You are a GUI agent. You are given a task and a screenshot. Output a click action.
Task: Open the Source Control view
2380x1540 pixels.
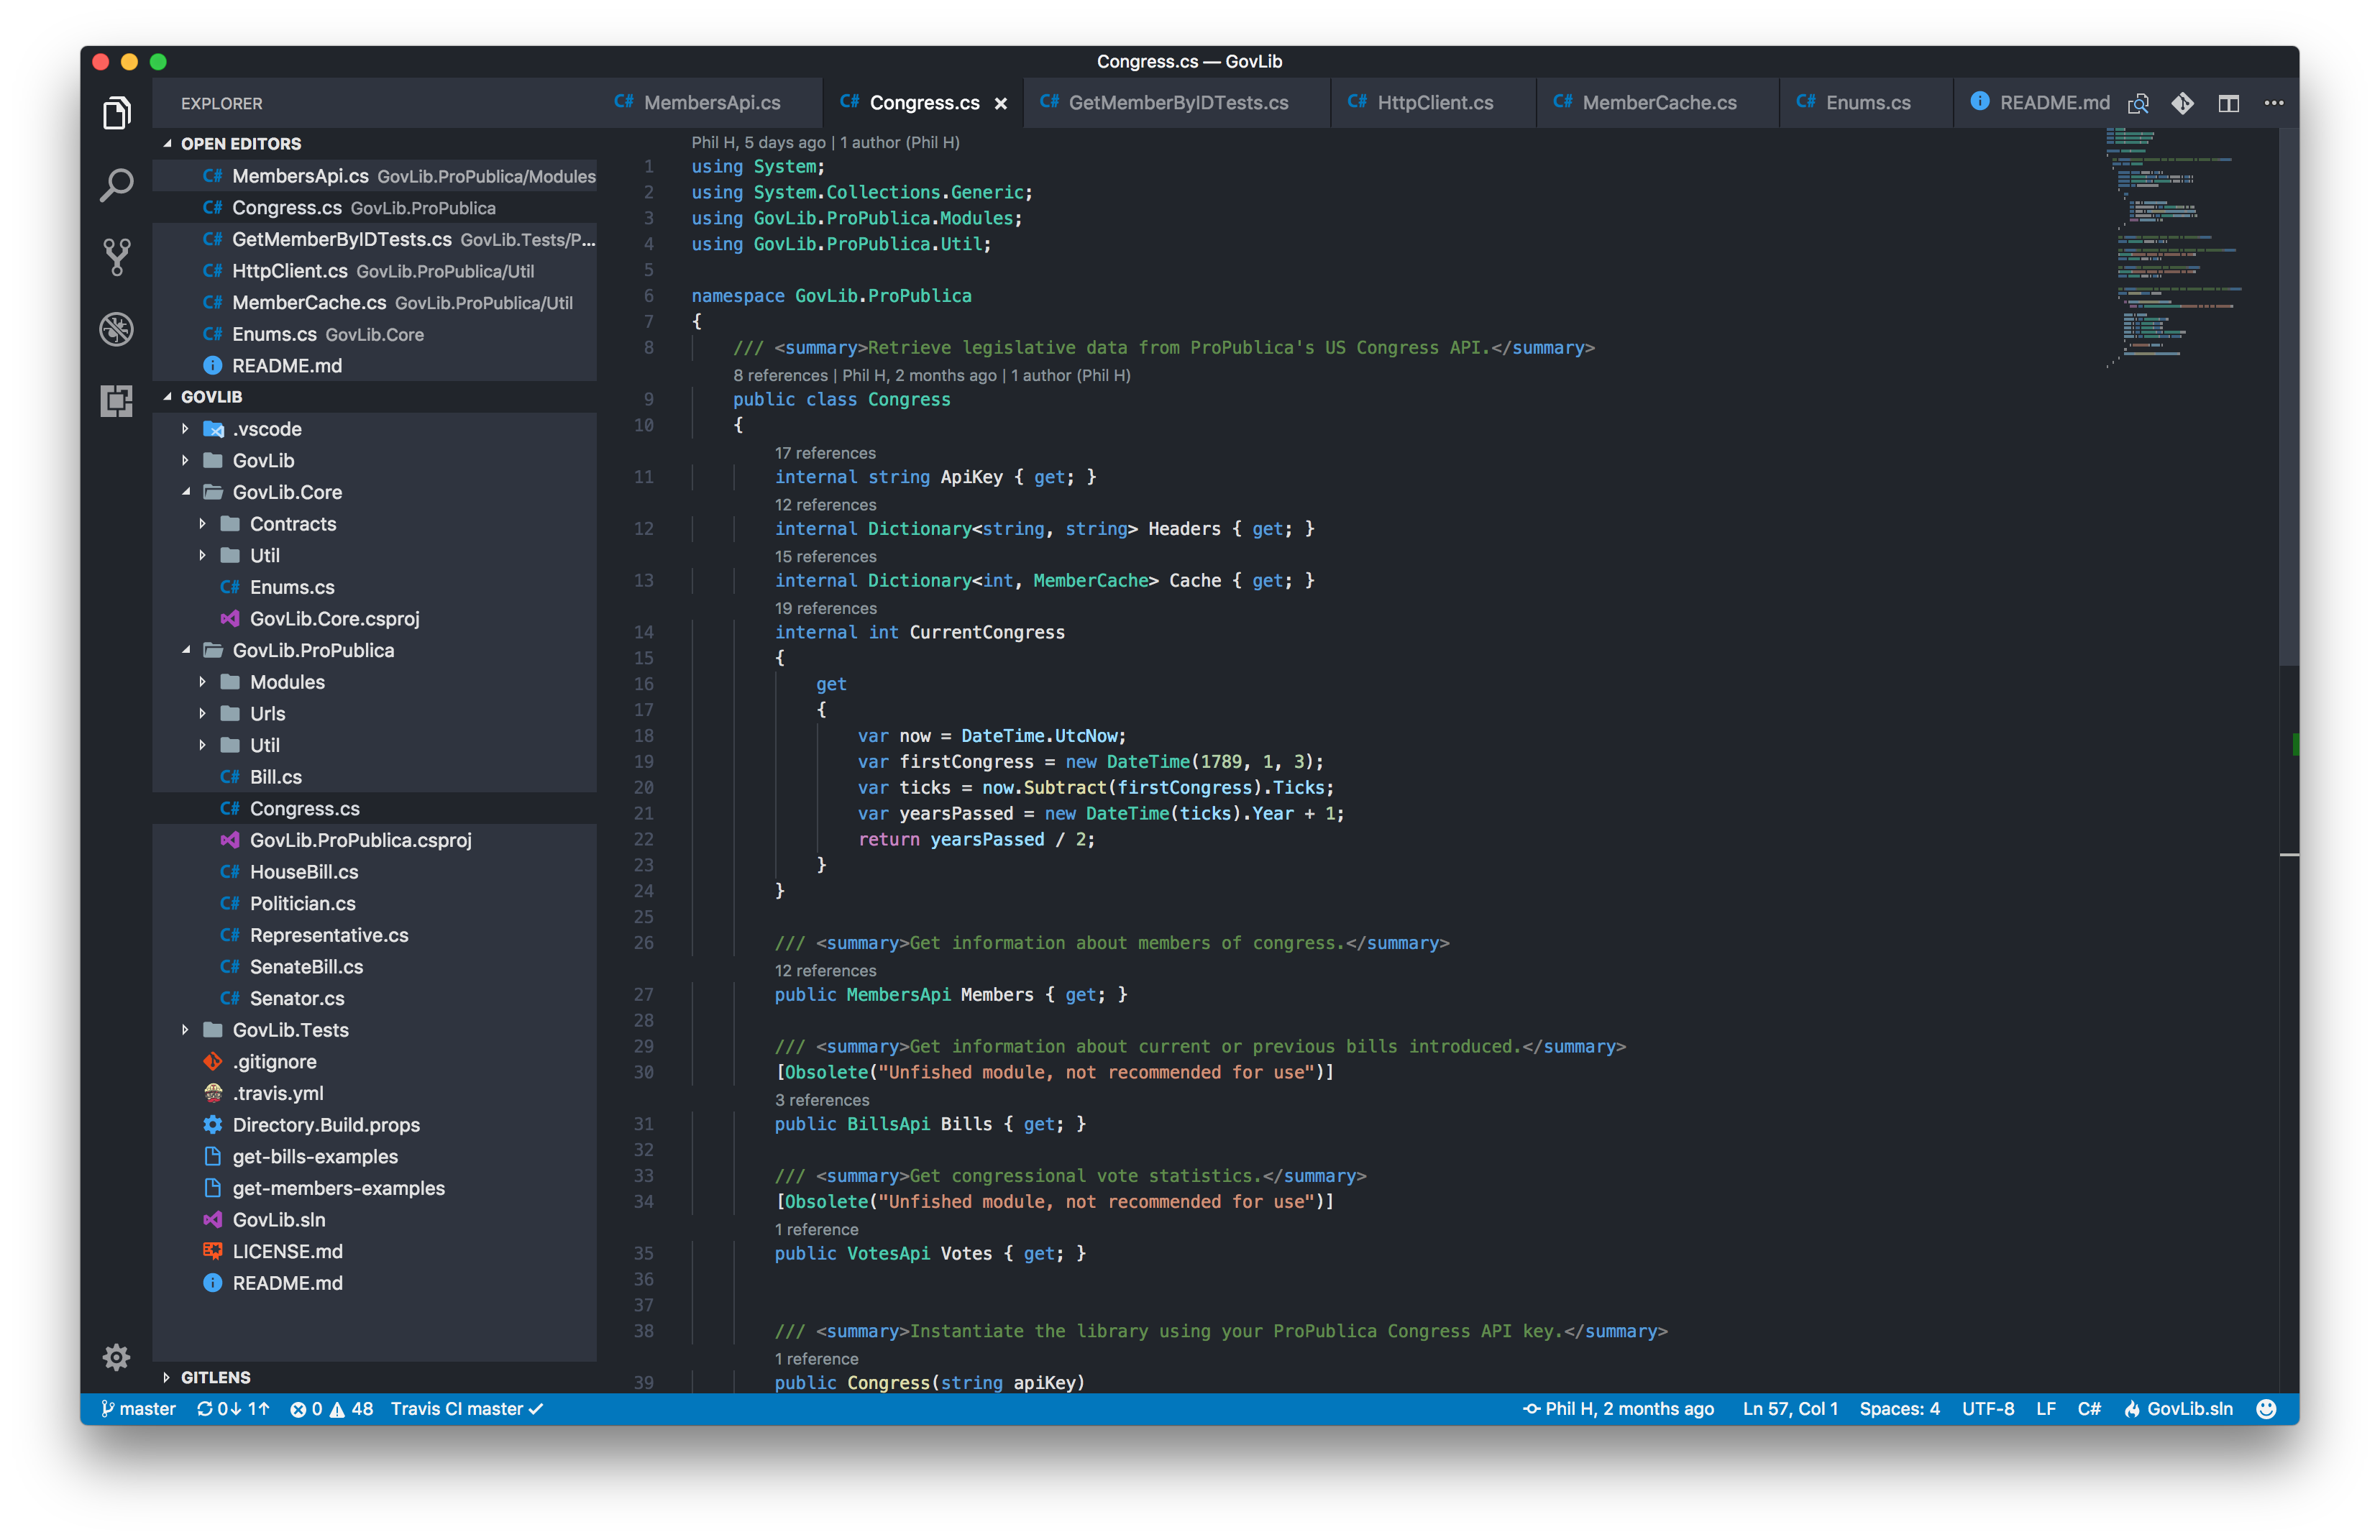[x=116, y=257]
